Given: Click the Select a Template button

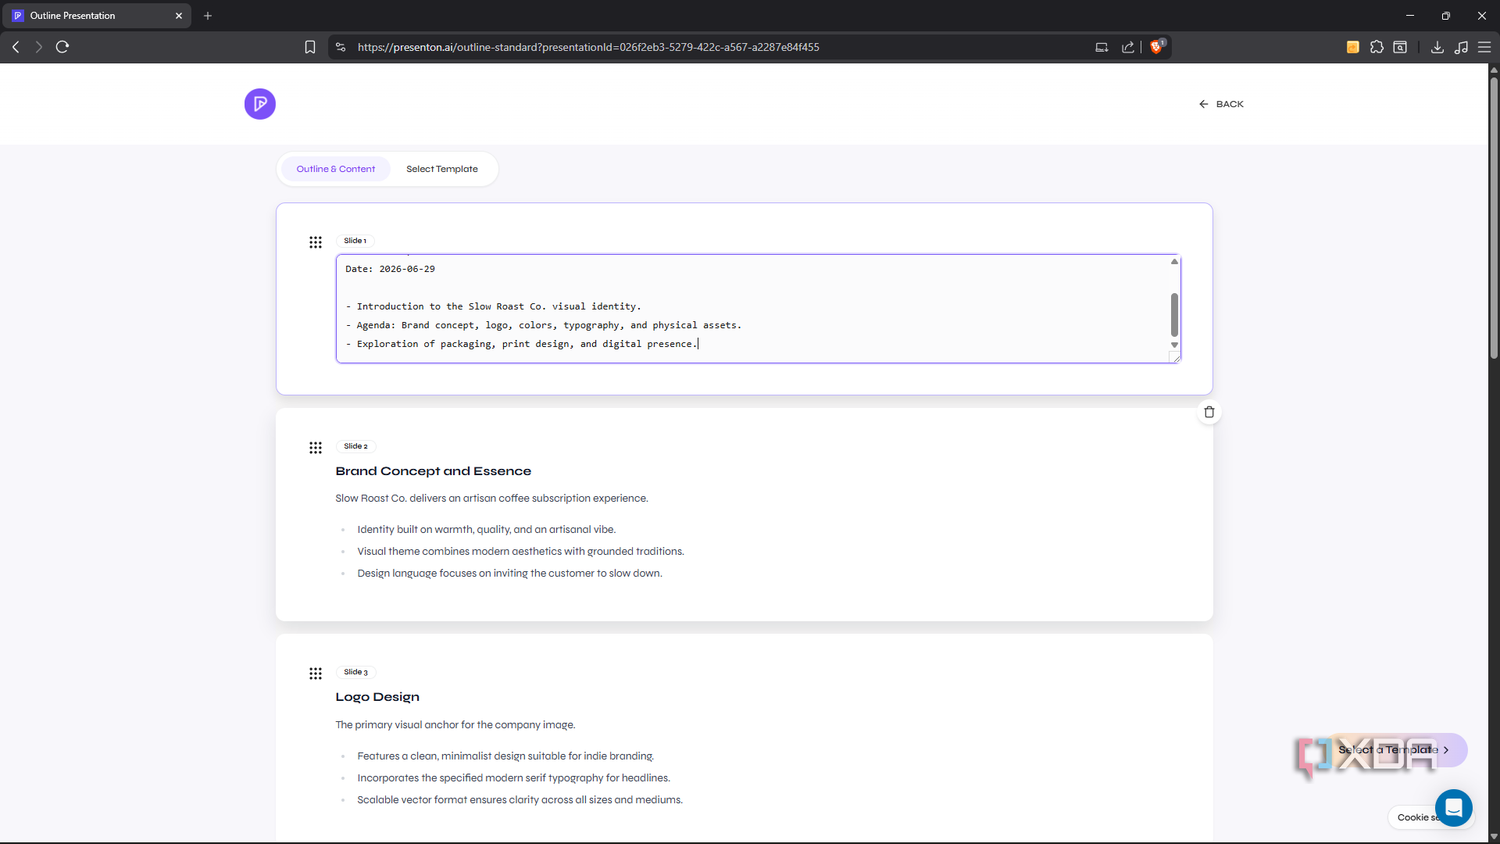Looking at the screenshot, I should (1394, 750).
